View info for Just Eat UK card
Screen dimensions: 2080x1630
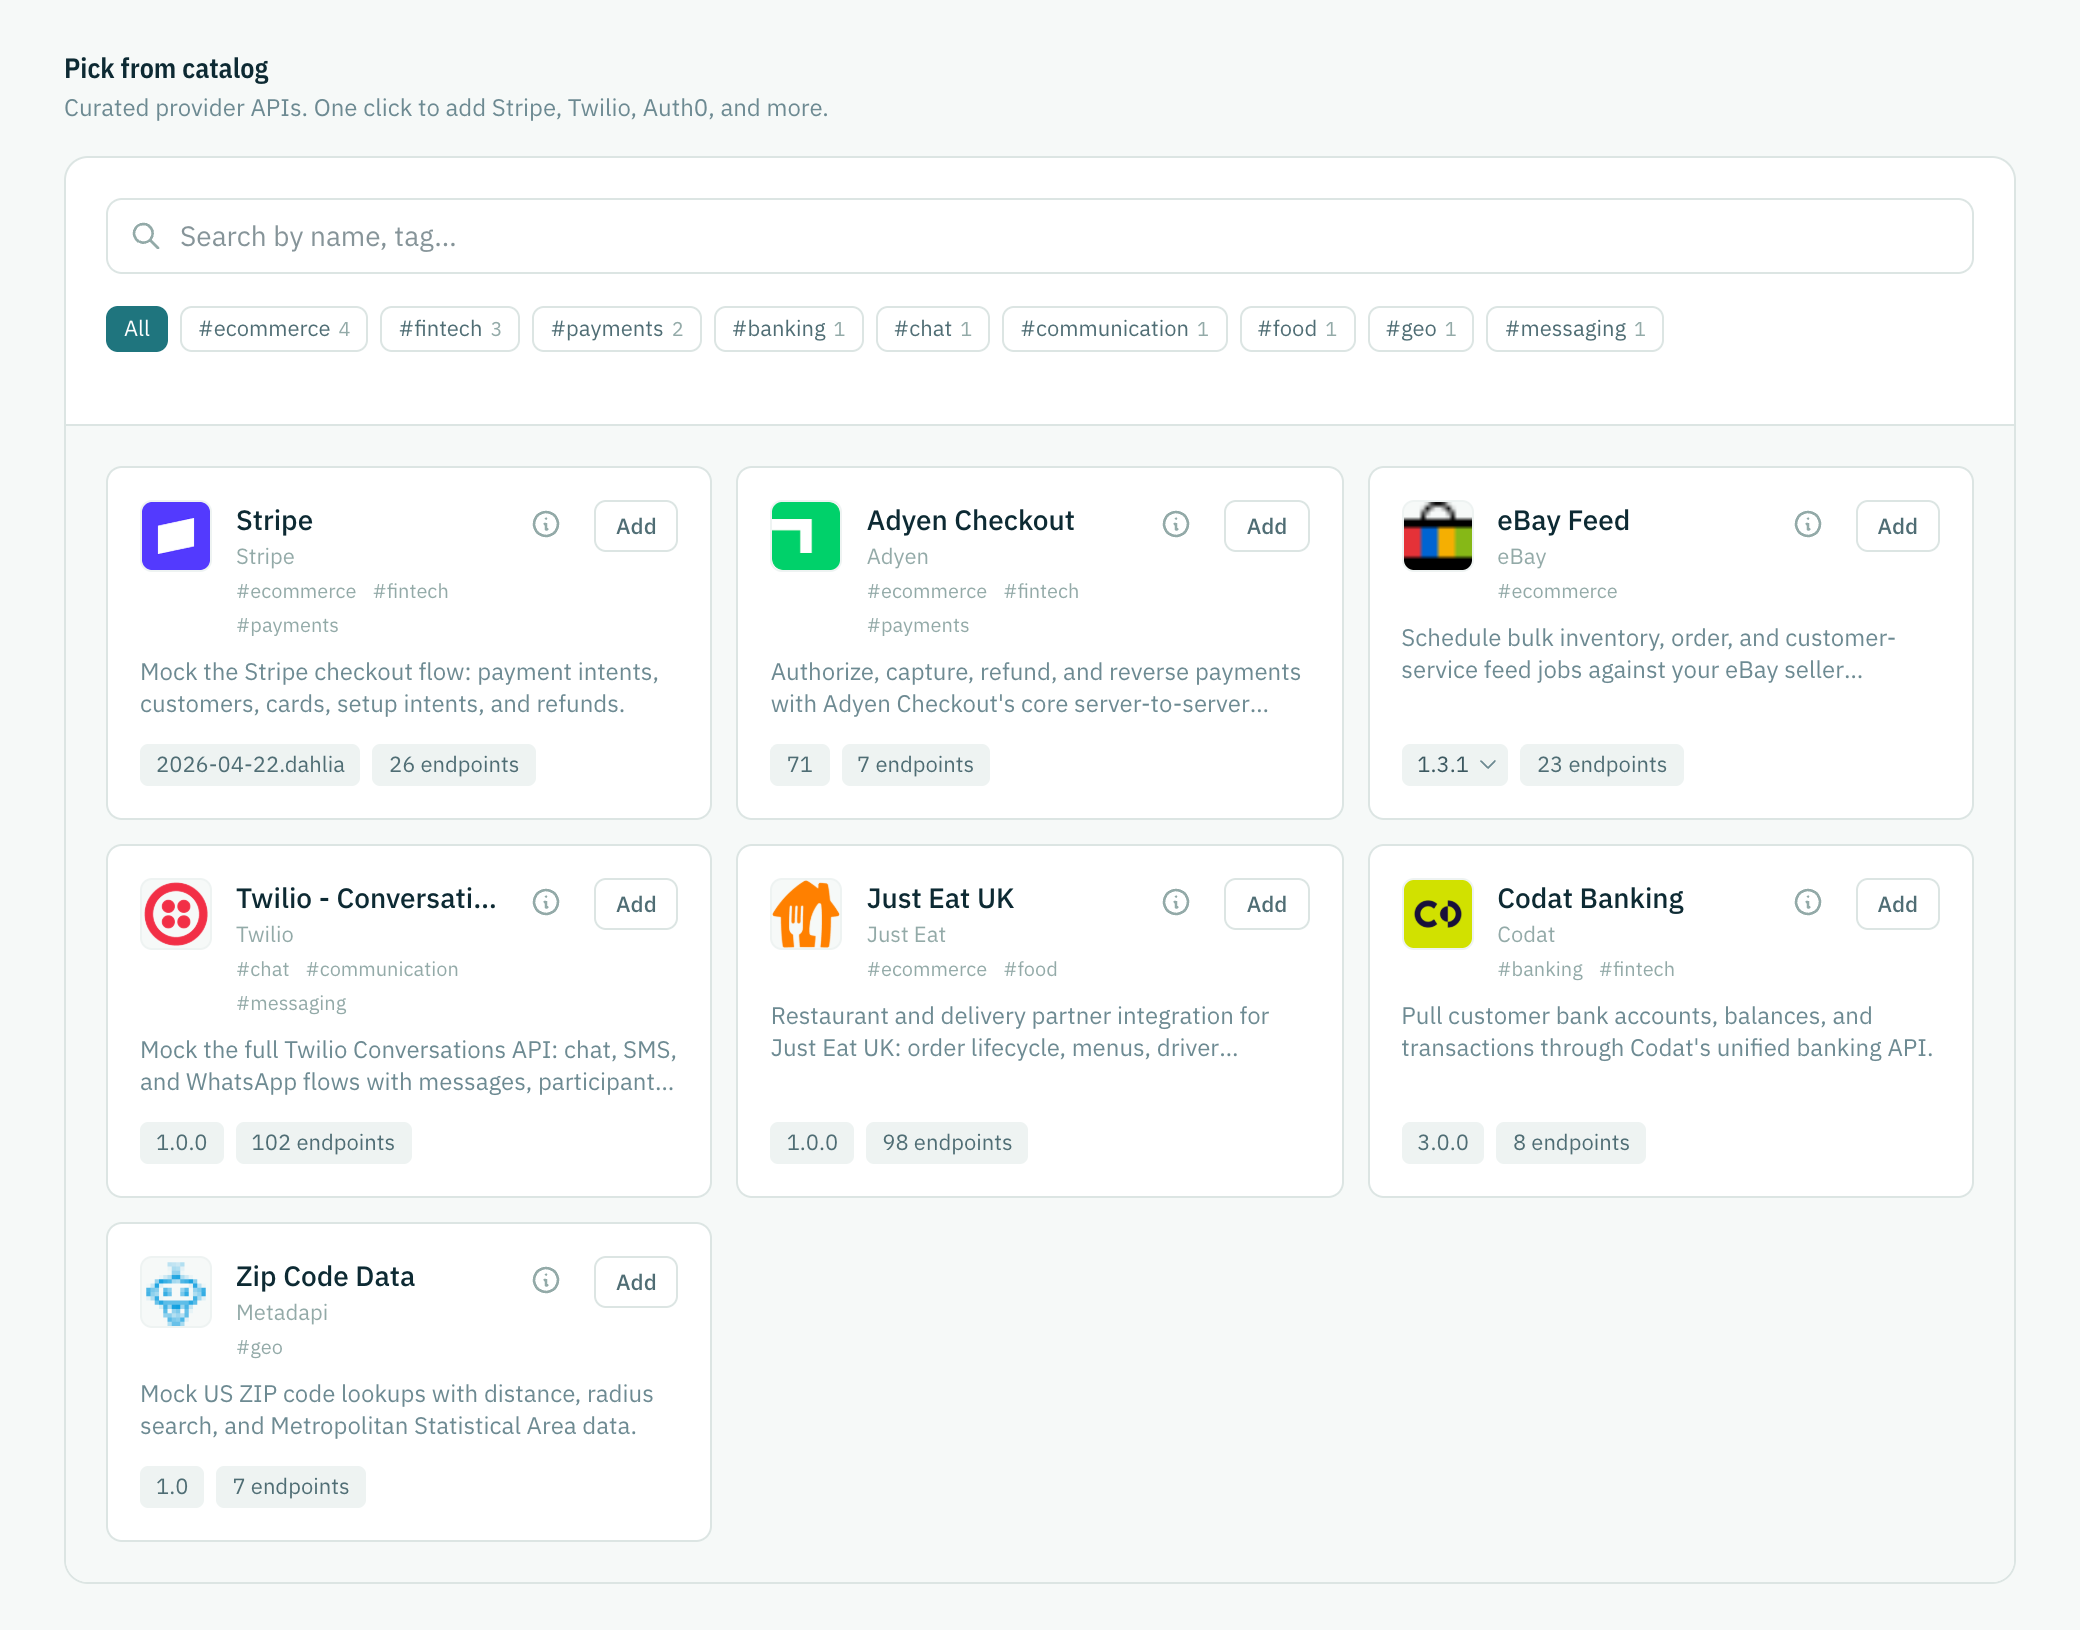pyautogui.click(x=1176, y=902)
